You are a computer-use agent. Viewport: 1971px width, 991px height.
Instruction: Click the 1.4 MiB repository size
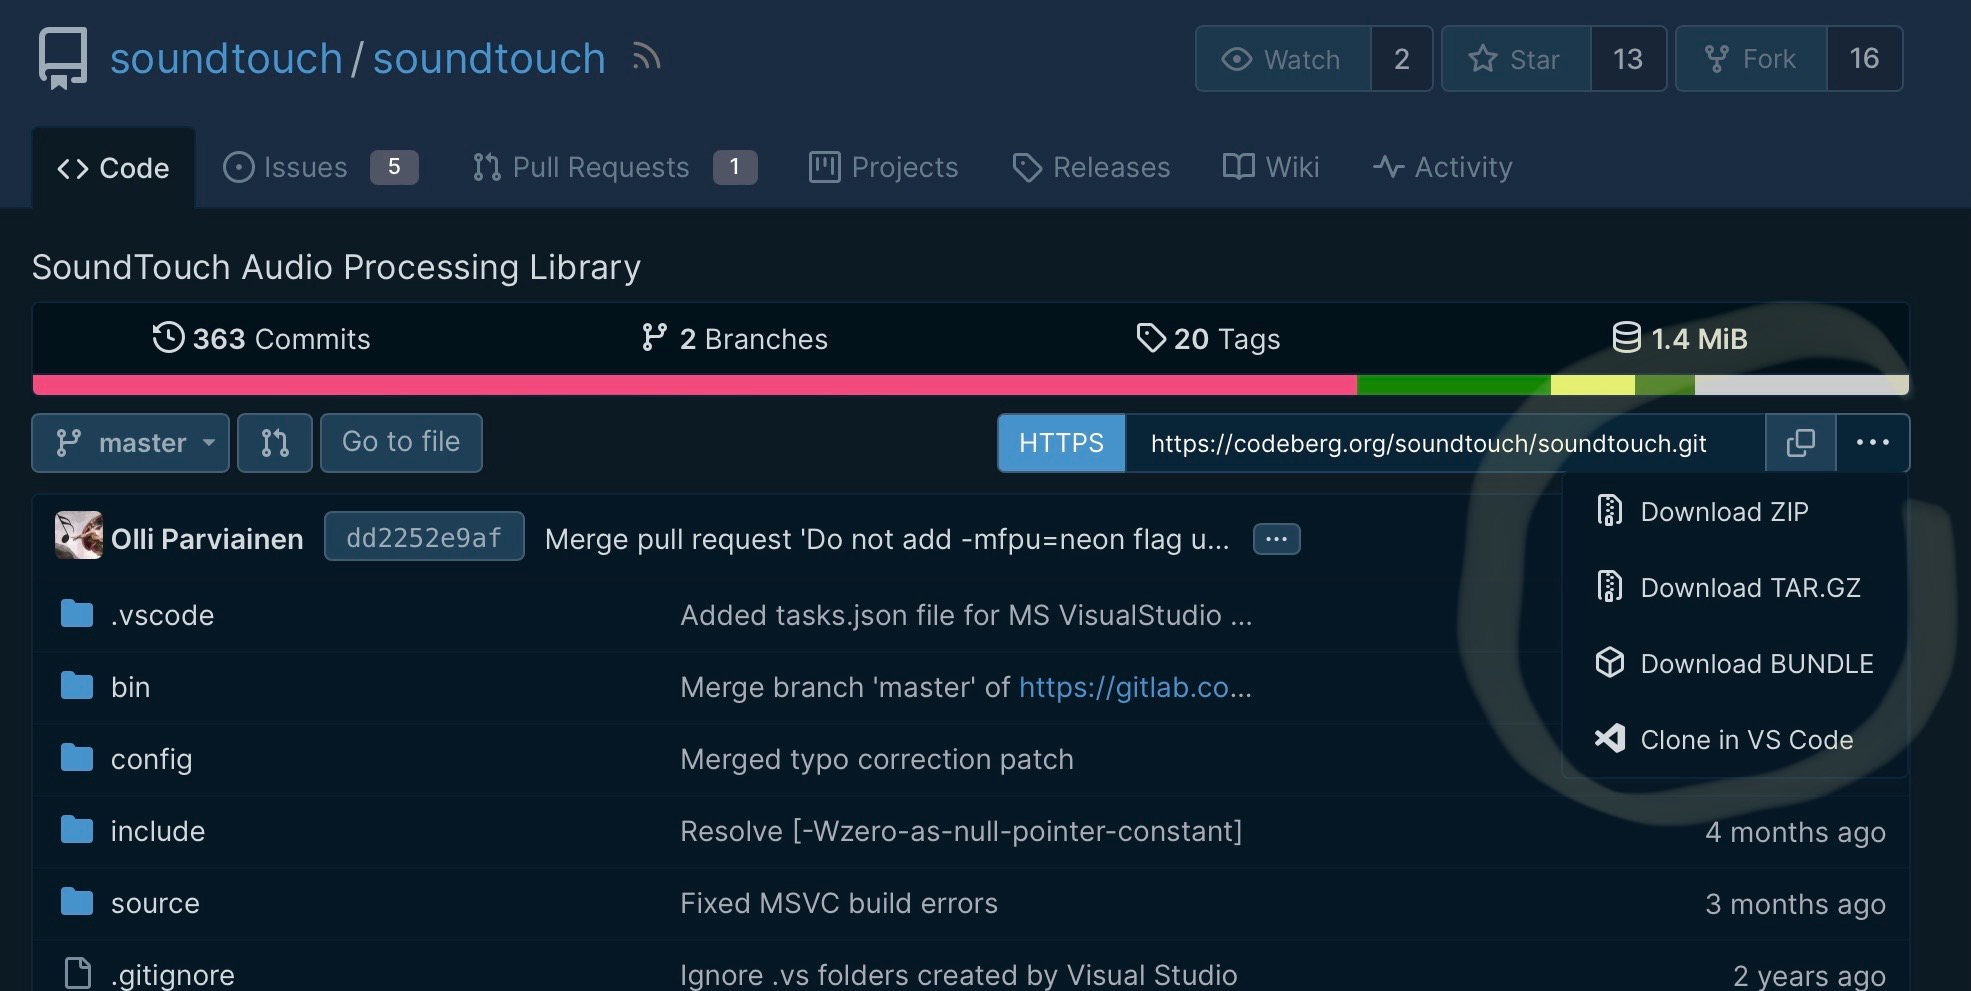[x=1680, y=339]
